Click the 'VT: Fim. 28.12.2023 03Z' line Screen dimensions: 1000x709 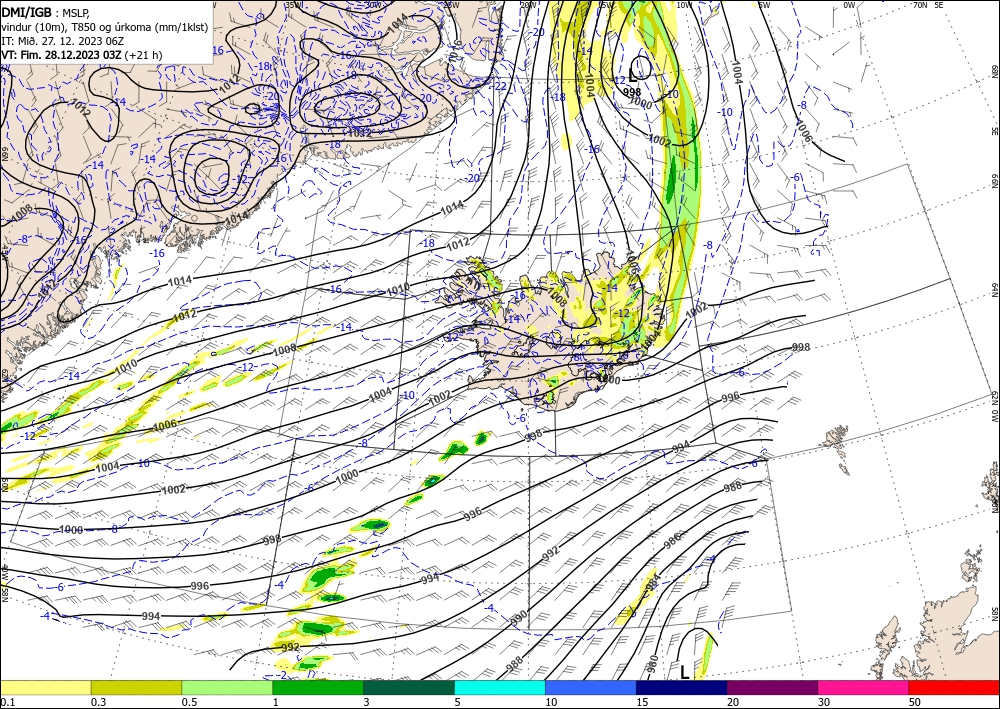pos(61,55)
